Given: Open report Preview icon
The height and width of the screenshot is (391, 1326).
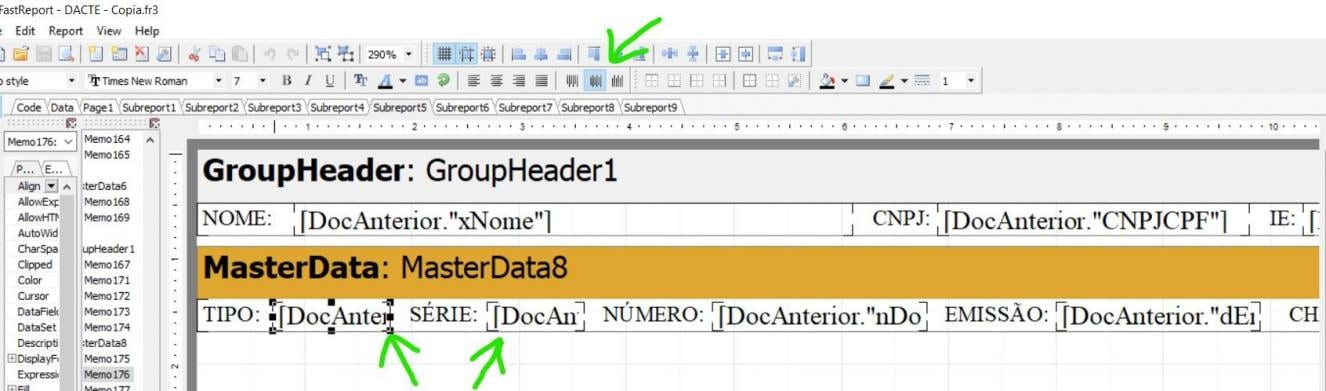Looking at the screenshot, I should 66,54.
